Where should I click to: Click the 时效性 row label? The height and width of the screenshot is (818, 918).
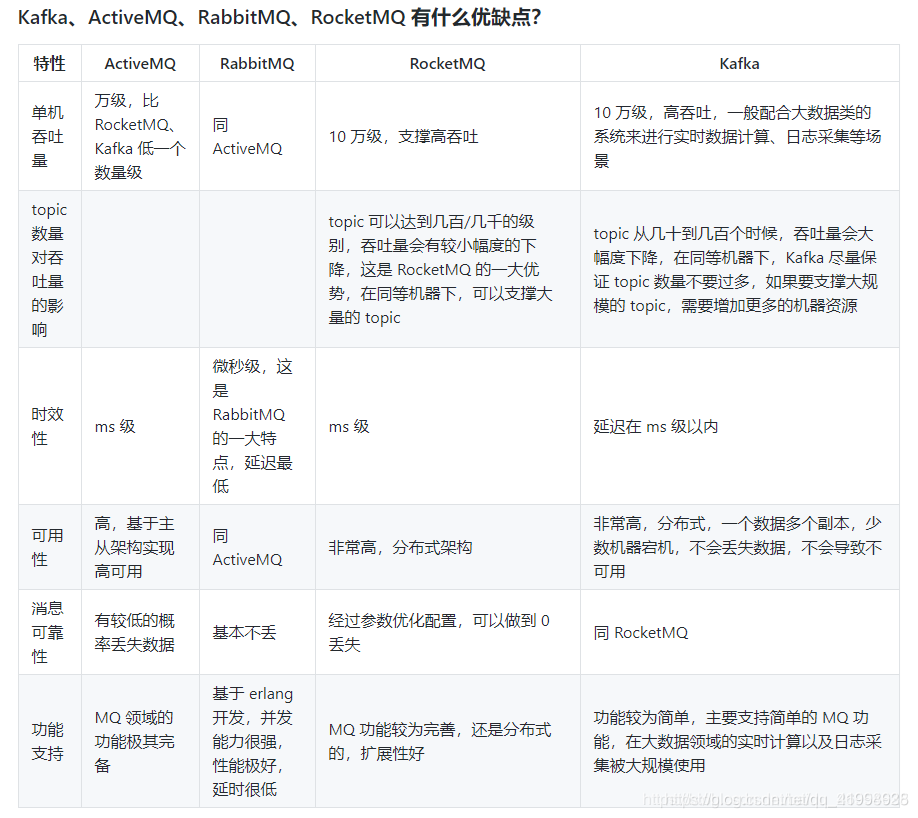pyautogui.click(x=47, y=427)
